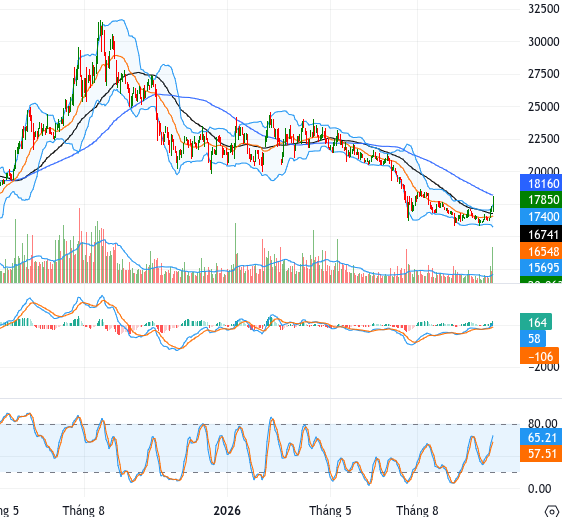Click the 27500 price scale value

coord(543,74)
